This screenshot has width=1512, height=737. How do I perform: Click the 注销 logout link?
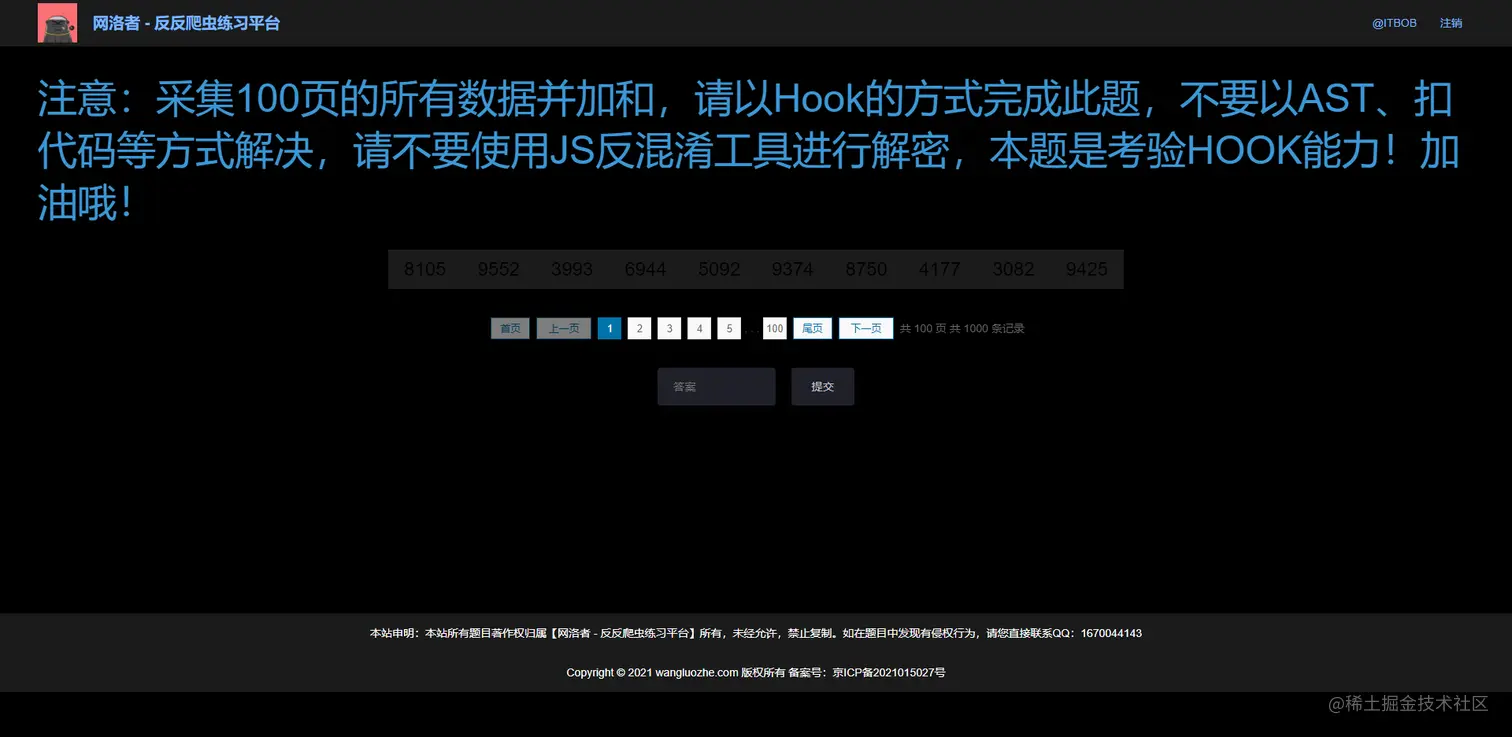[1451, 23]
